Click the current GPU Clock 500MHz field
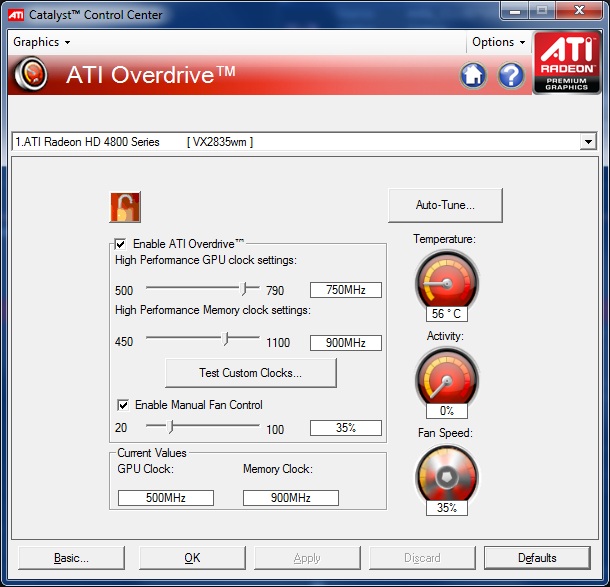 click(166, 498)
